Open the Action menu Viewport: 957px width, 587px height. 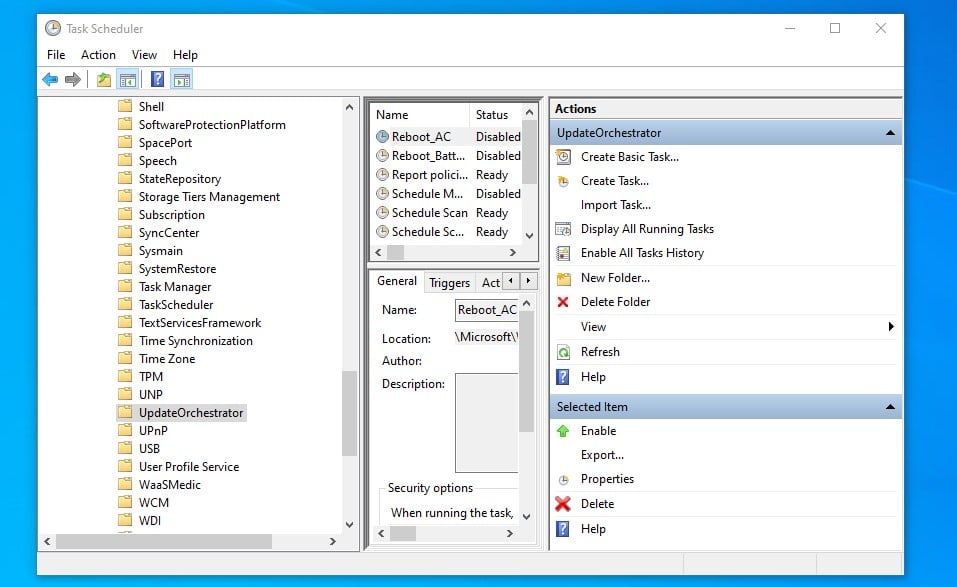(x=98, y=55)
